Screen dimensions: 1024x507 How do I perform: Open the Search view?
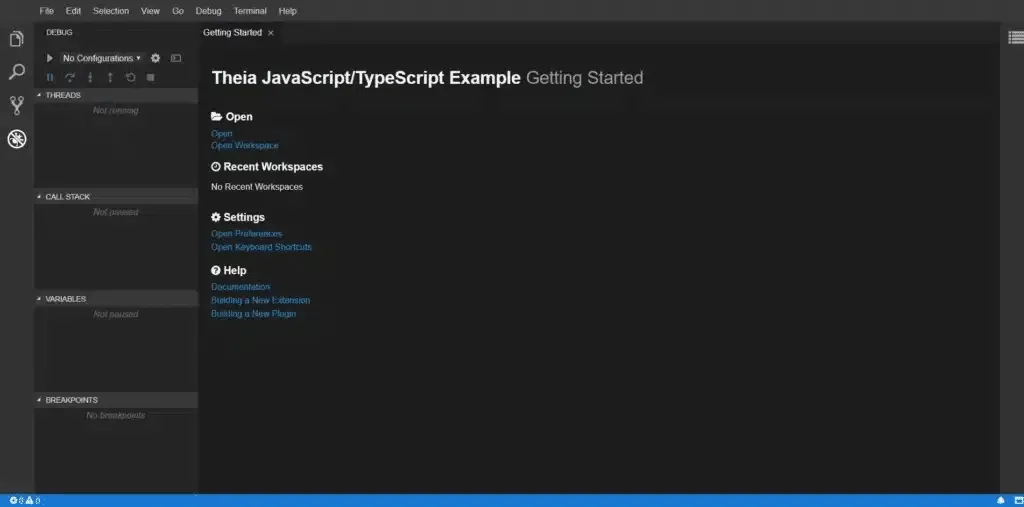pos(16,72)
